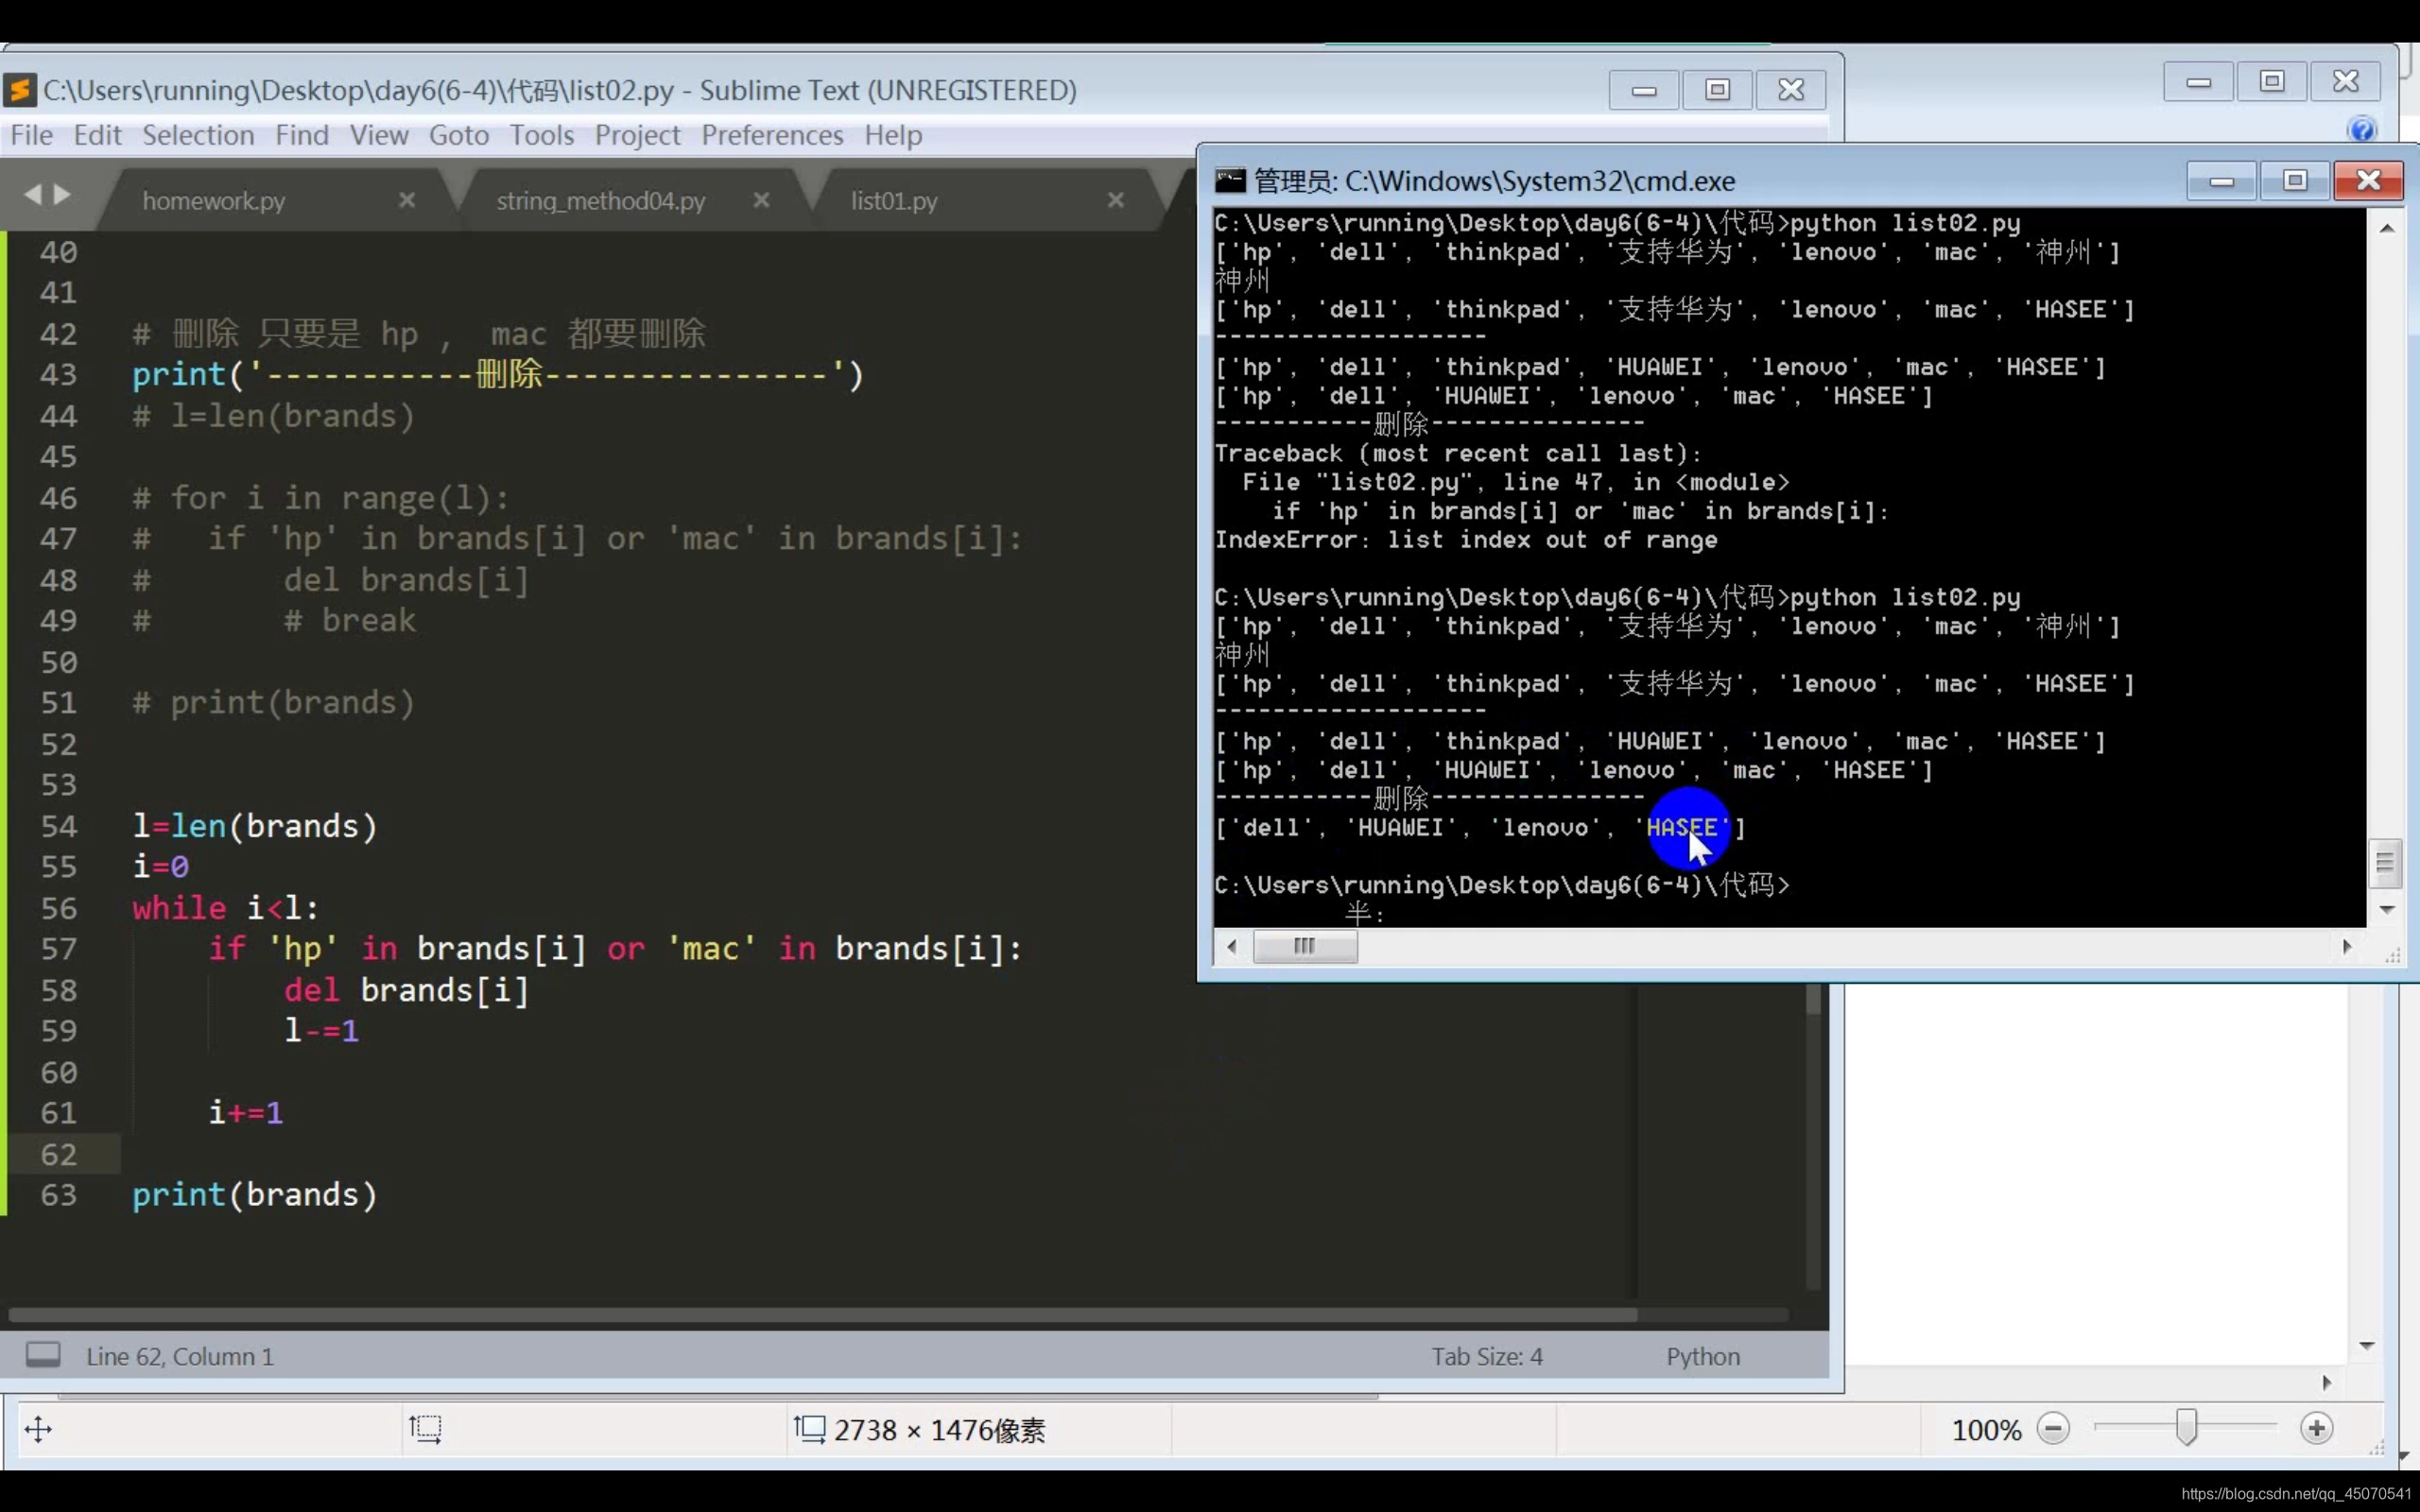Close the string_method04.py tab

761,200
